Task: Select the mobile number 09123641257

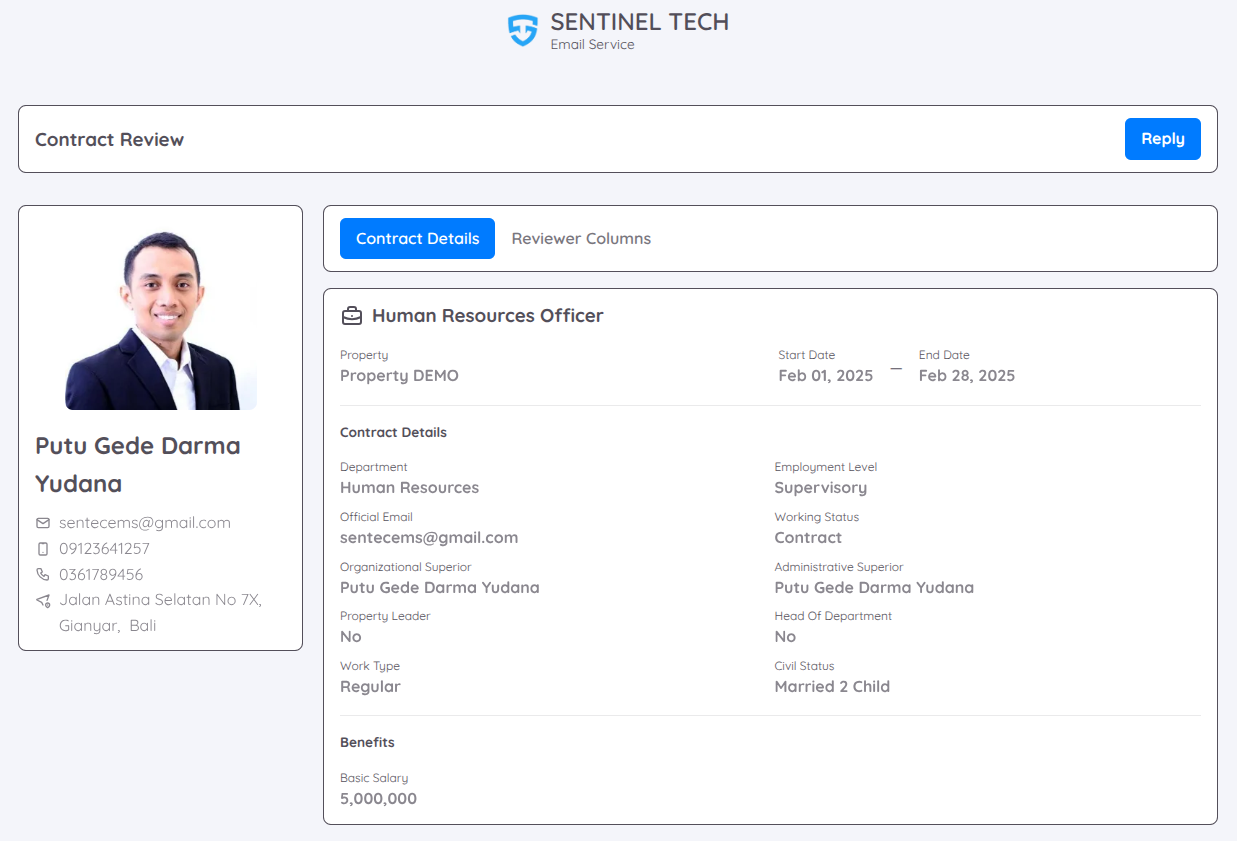Action: click(104, 549)
